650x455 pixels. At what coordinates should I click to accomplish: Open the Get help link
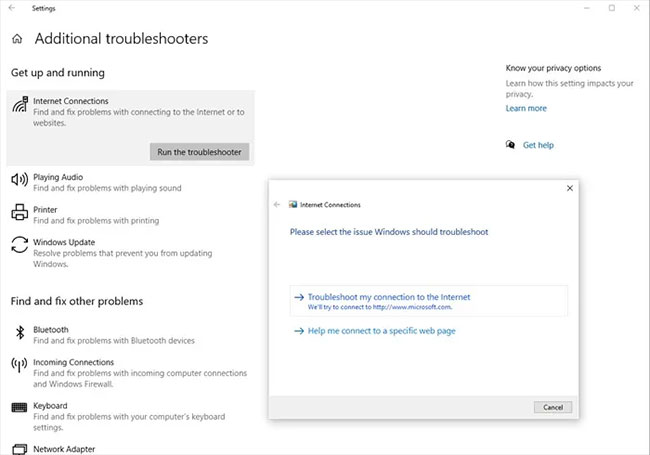point(538,145)
